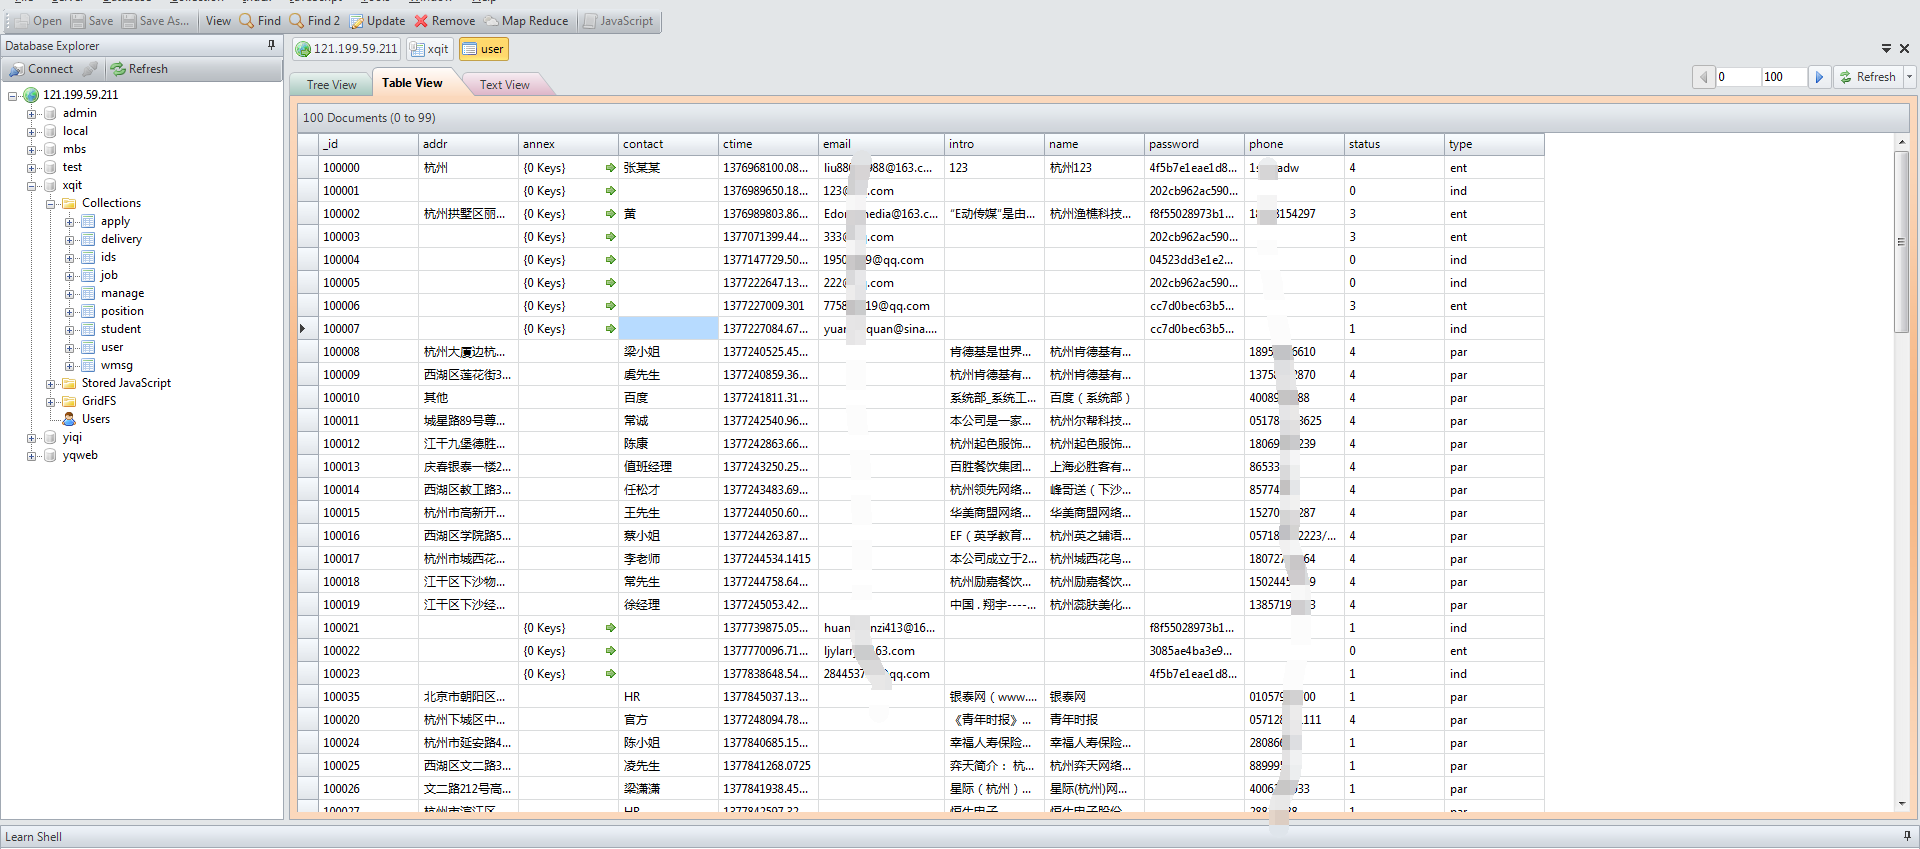This screenshot has width=1920, height=849.
Task: Select the delivery collection
Action: point(121,239)
